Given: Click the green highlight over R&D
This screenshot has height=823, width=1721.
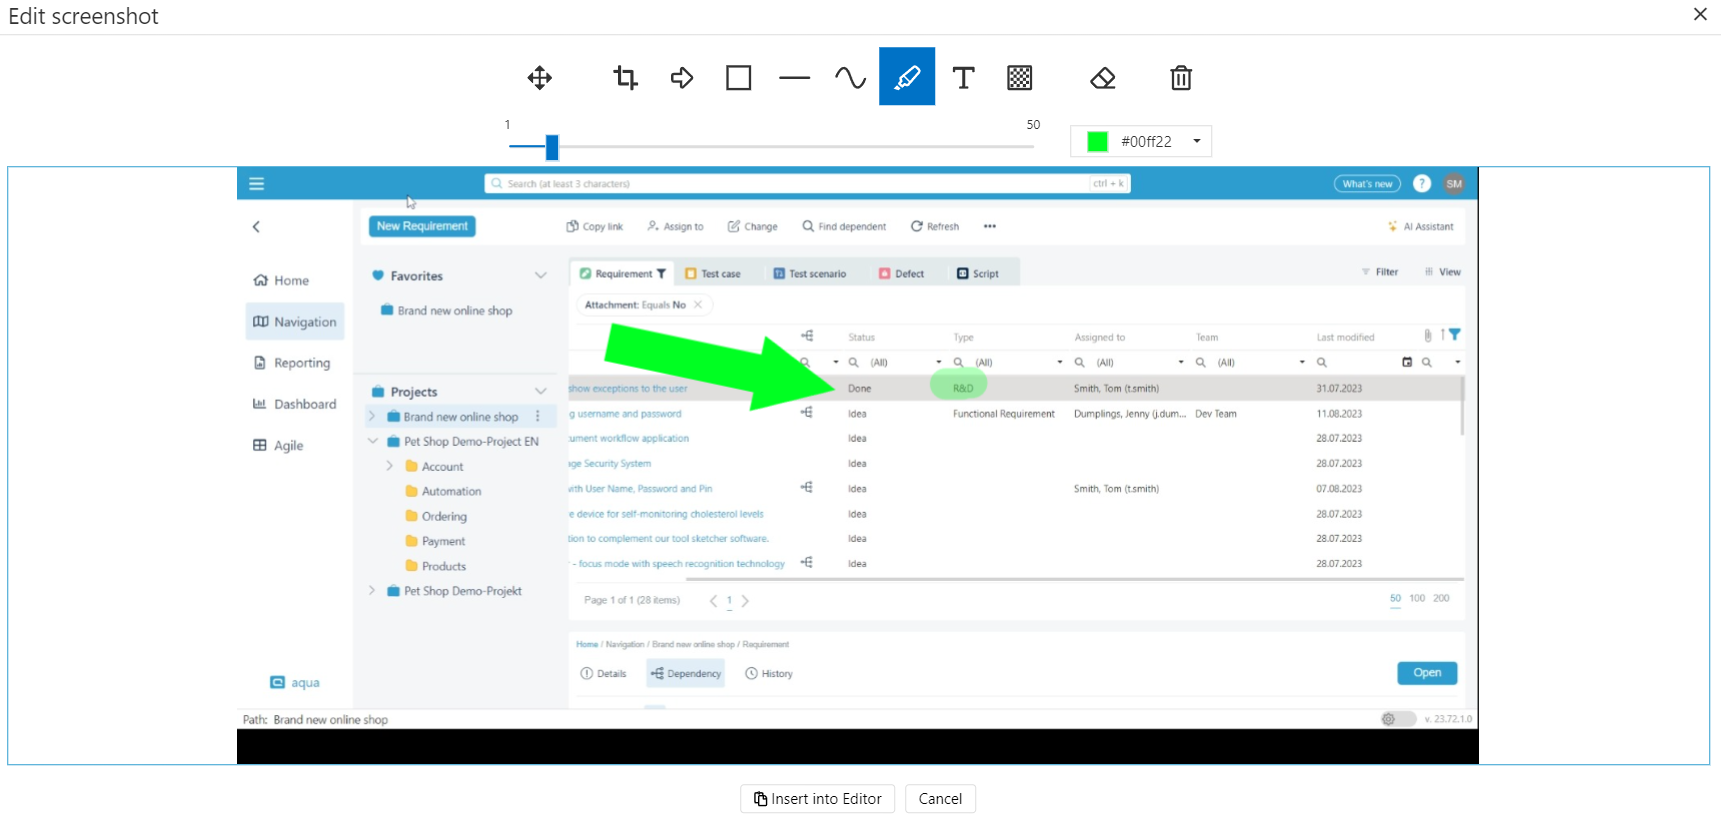Looking at the screenshot, I should point(958,385).
